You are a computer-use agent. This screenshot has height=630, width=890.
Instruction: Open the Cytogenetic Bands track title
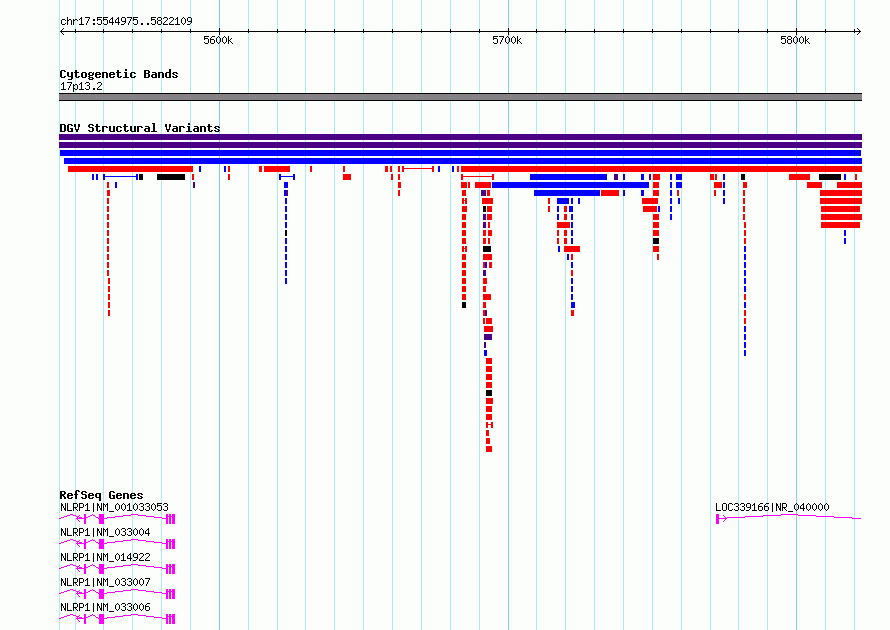click(x=119, y=74)
